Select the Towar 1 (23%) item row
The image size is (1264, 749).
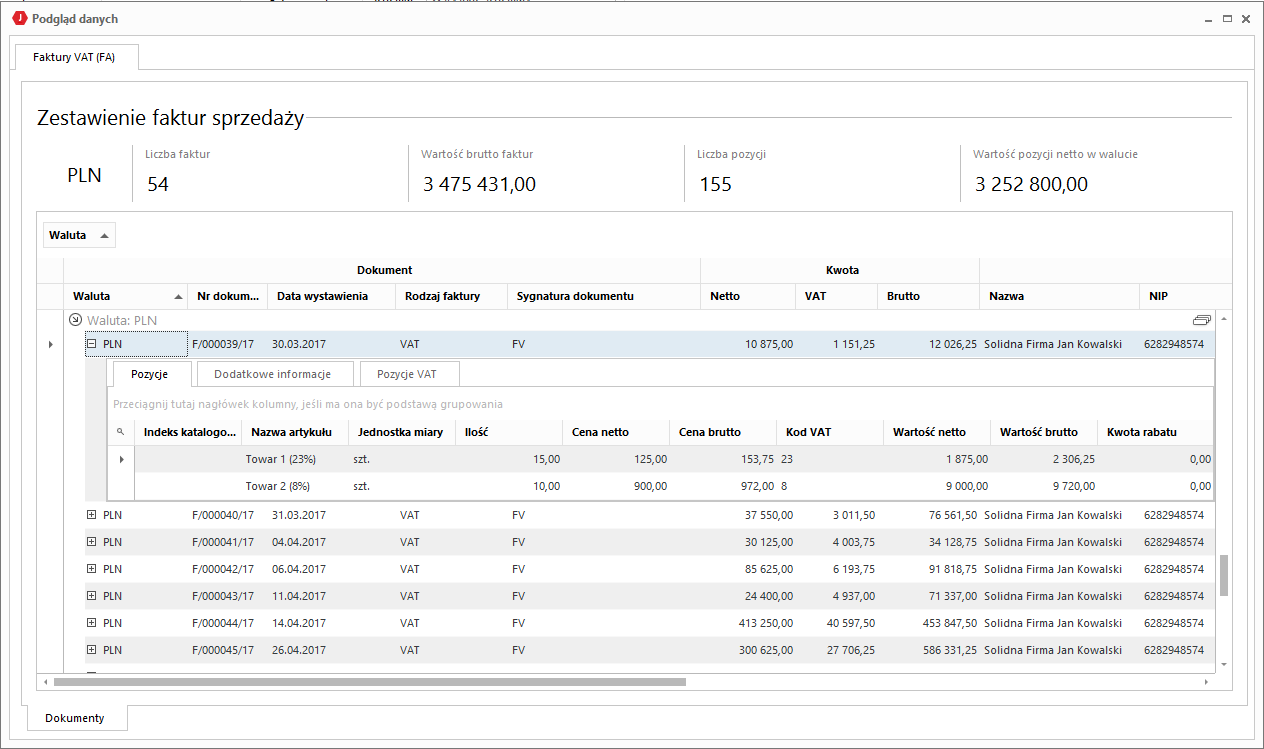[x=674, y=459]
